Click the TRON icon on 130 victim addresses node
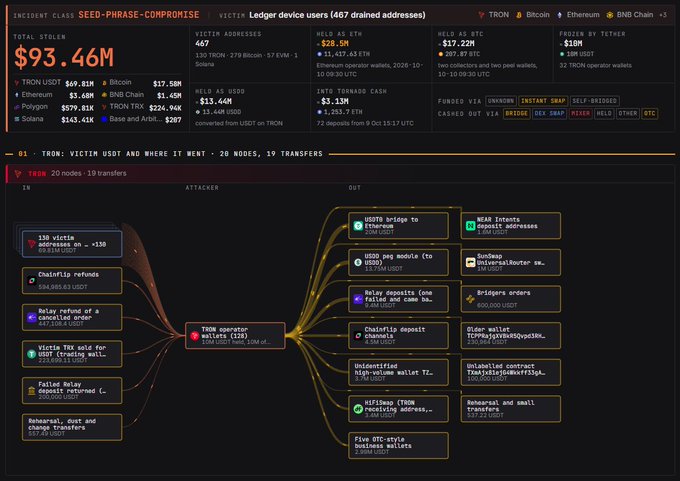This screenshot has width=680, height=481. [x=32, y=244]
